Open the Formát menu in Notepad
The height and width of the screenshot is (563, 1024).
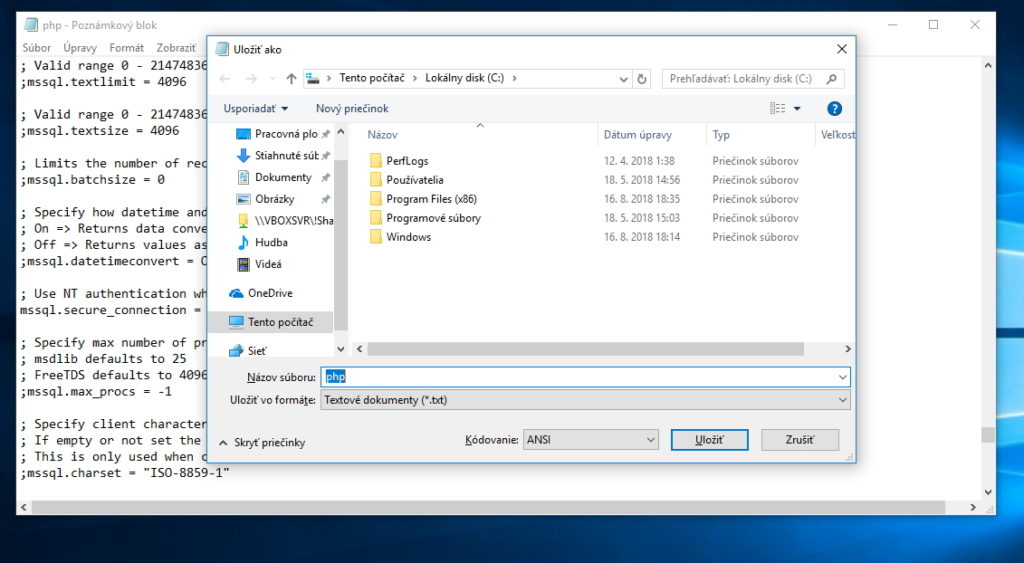click(127, 47)
